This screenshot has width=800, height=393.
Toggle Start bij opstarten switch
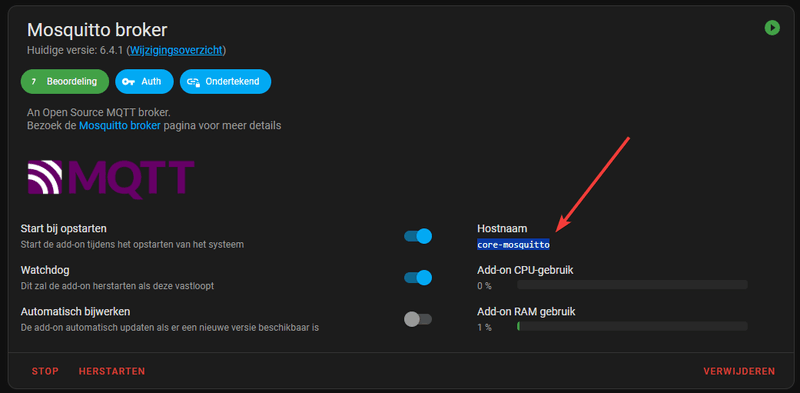click(x=418, y=236)
